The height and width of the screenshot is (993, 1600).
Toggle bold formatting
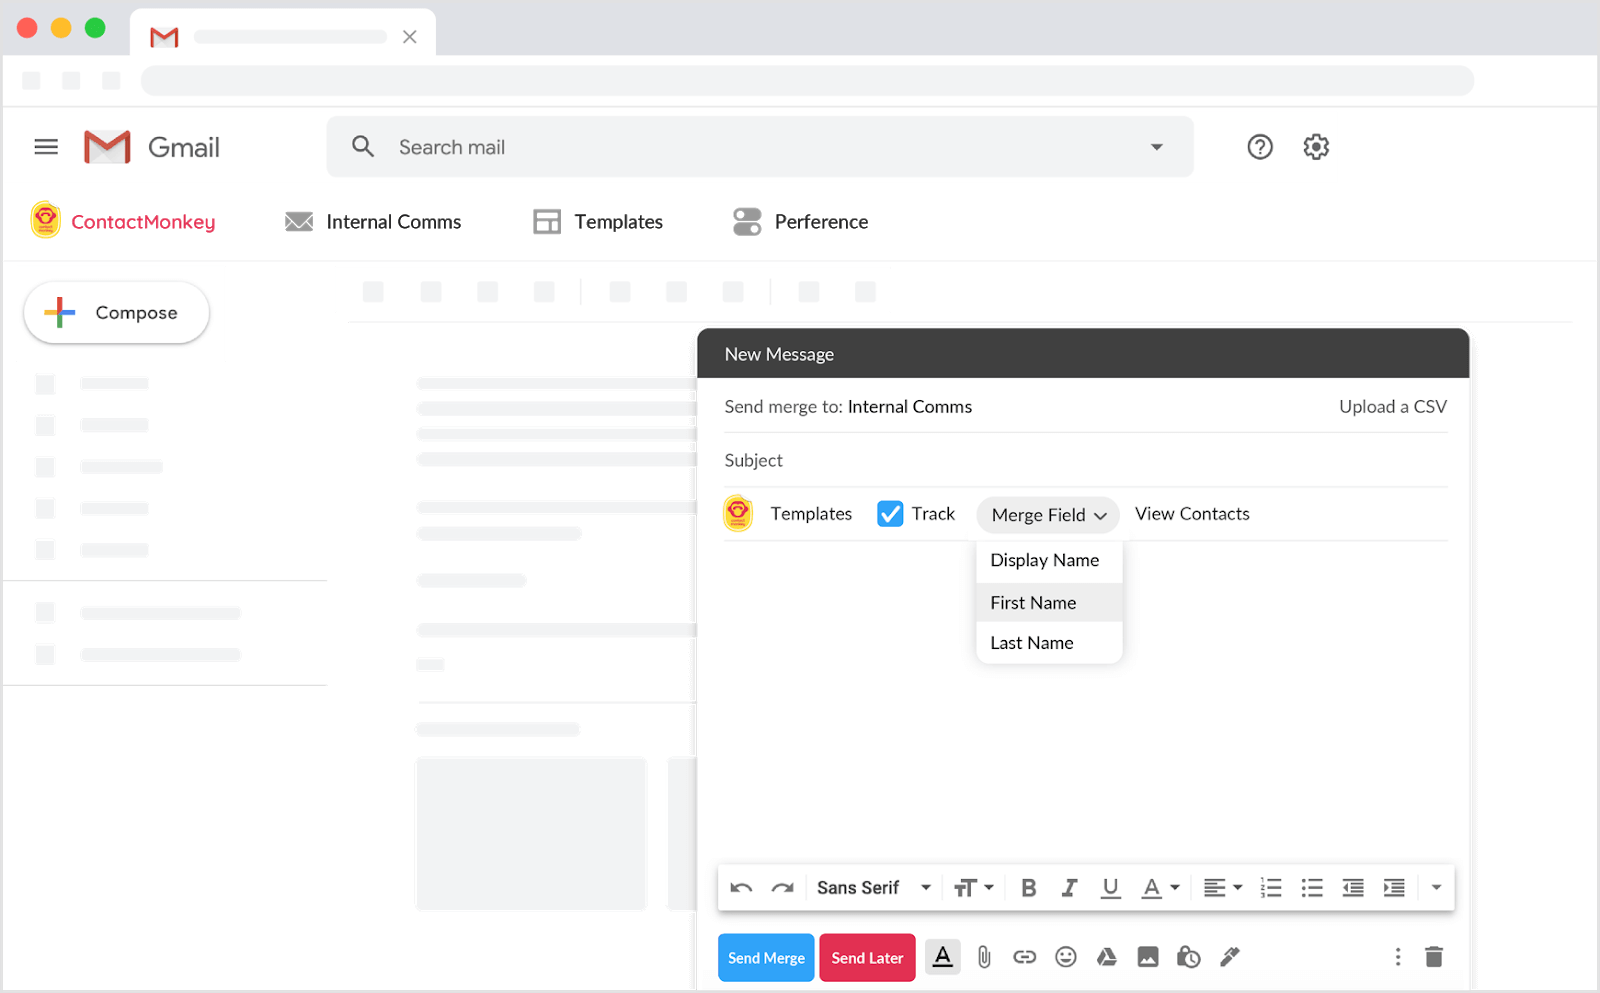click(x=1028, y=888)
